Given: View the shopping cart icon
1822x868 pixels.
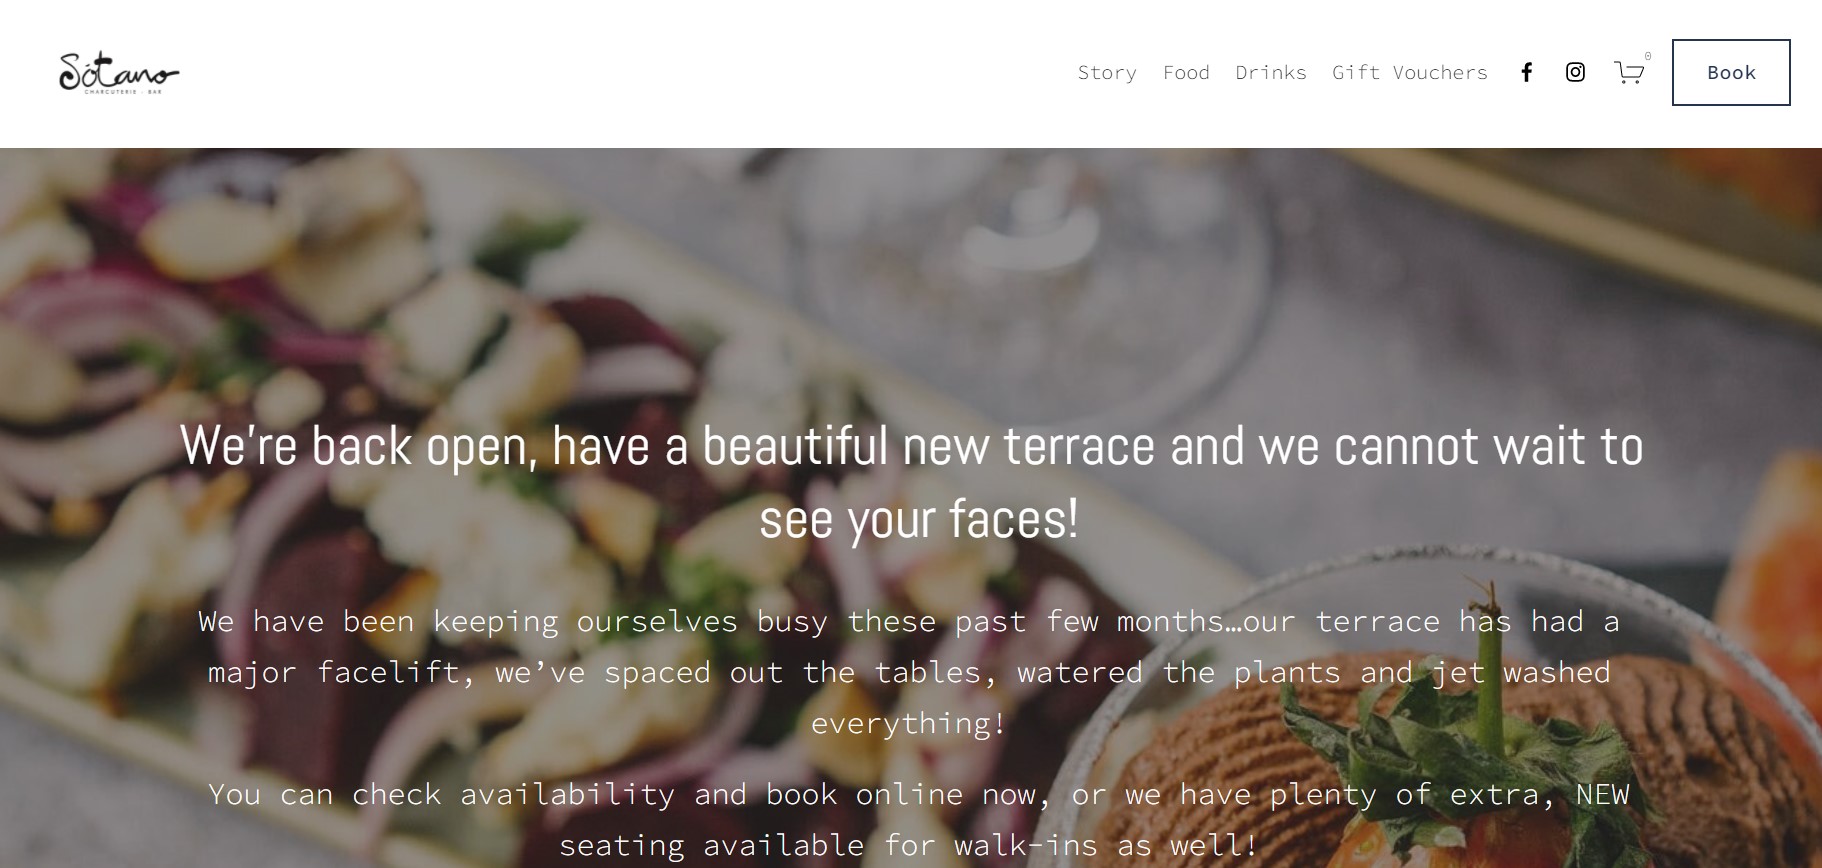Looking at the screenshot, I should [1629, 73].
